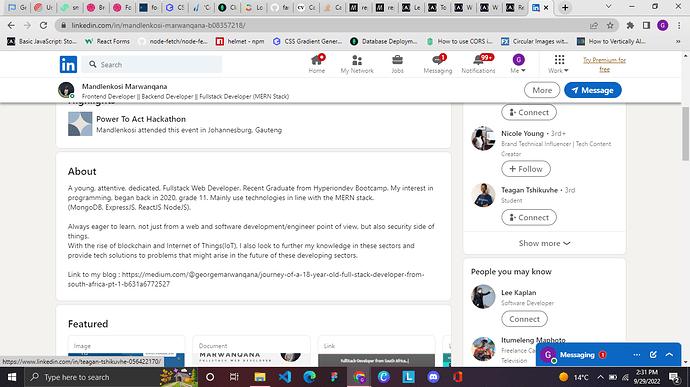
Task: Send a Message to Mandlenkosi
Action: pyautogui.click(x=592, y=90)
